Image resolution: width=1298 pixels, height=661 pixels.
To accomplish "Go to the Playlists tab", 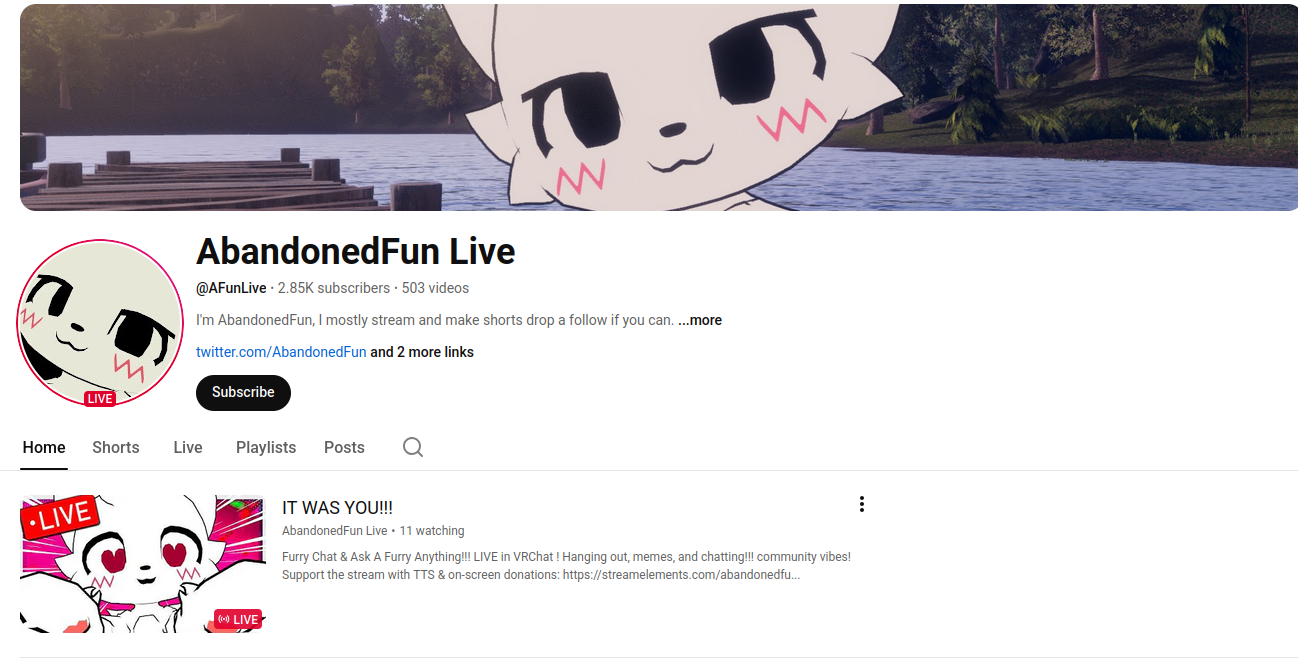I will 266,447.
